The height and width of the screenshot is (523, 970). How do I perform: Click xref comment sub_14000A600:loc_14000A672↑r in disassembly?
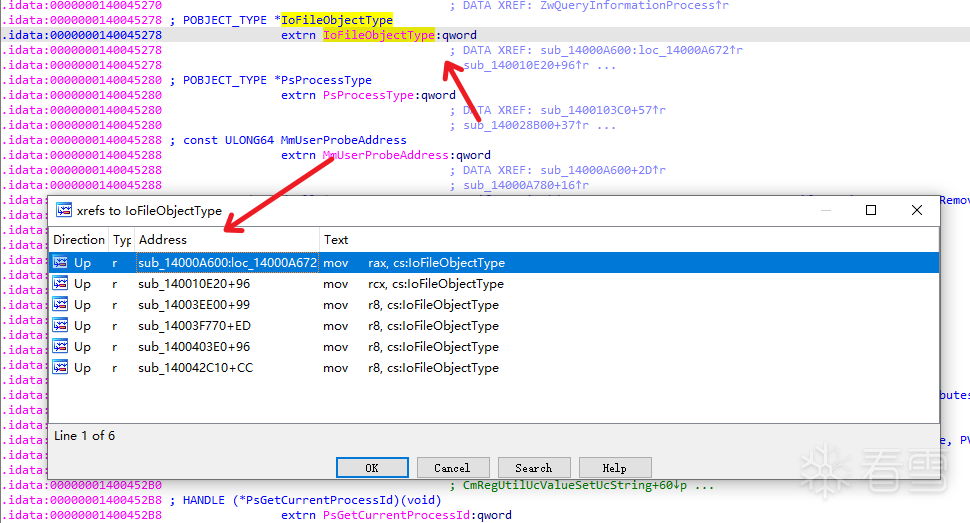click(x=642, y=50)
